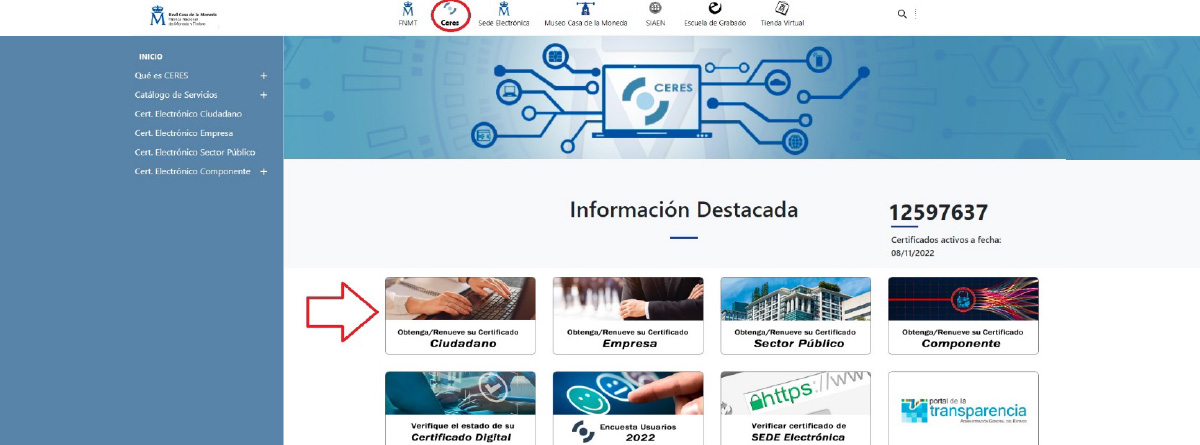
Task: Open the vertical dots menu
Action: [915, 14]
